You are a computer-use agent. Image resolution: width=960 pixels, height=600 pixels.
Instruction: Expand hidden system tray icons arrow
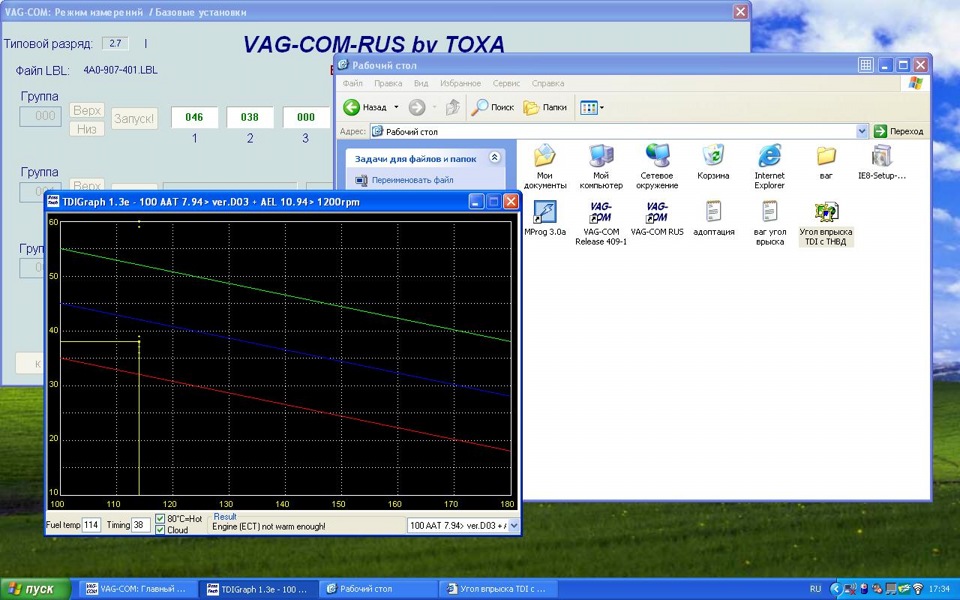click(836, 589)
